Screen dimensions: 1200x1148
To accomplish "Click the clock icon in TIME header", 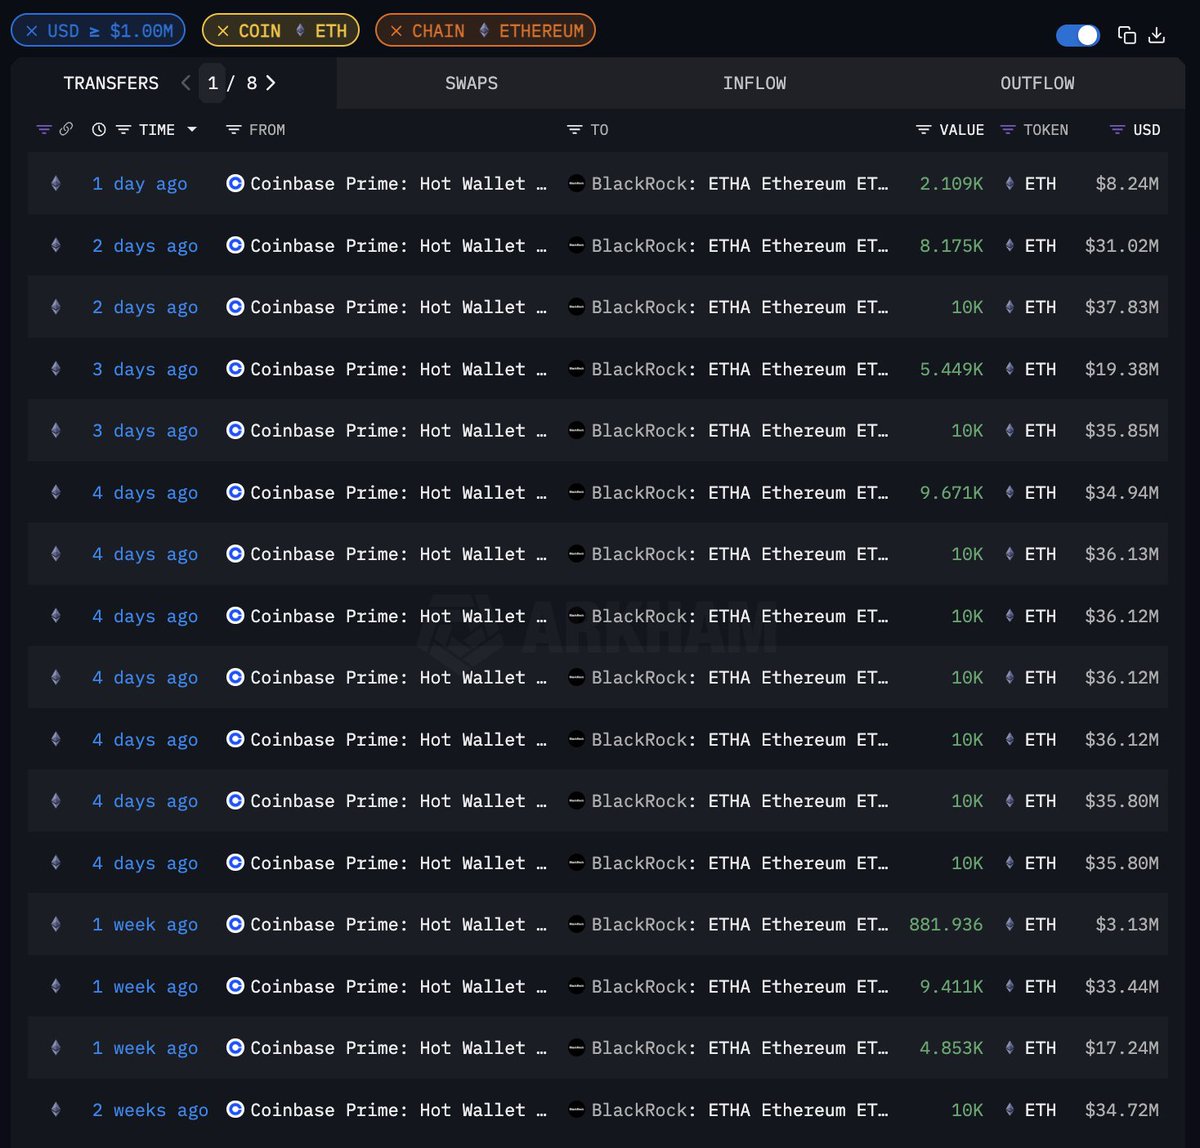I will point(98,130).
